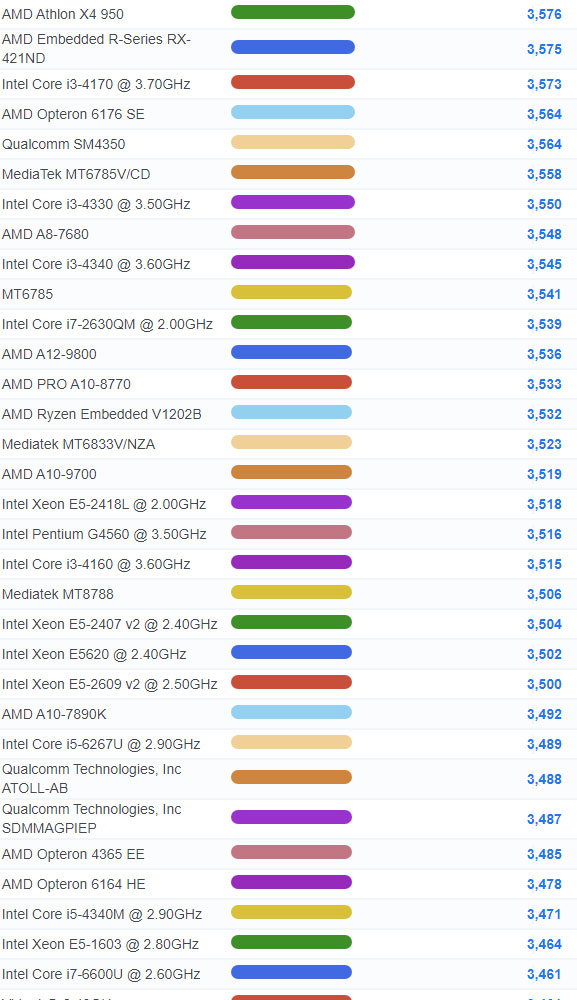Open AMD Opteron 4365 EE entry
Viewport: 577px width, 1000px height.
tap(73, 854)
